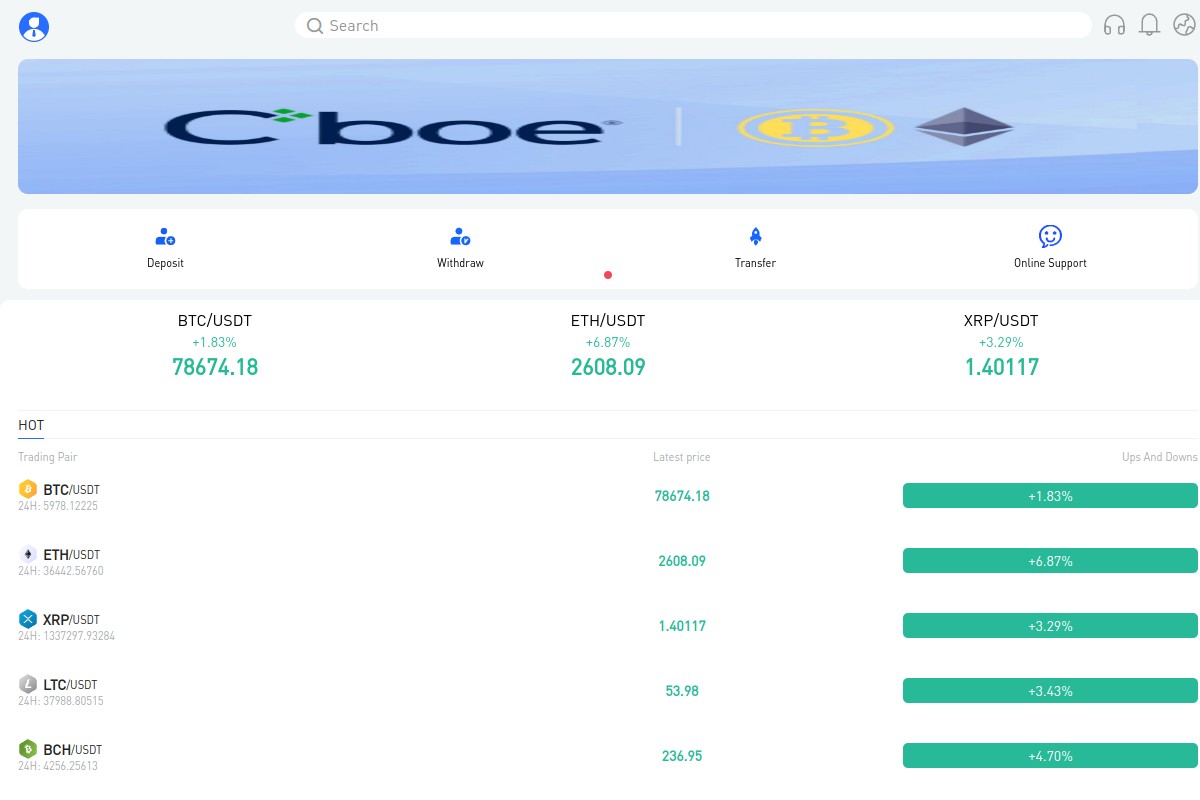Open the user profile avatar icon
1200x800 pixels.
[x=34, y=27]
